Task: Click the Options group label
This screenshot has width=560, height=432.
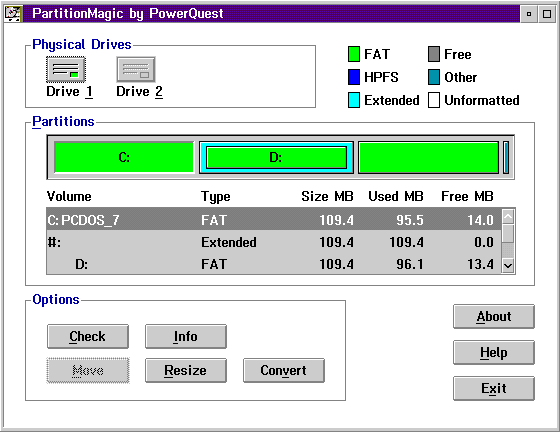Action: (56, 300)
